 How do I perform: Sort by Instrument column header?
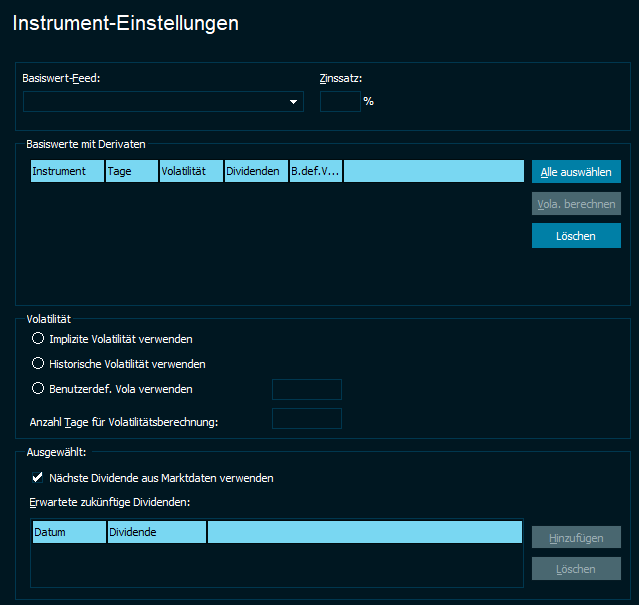[67, 172]
